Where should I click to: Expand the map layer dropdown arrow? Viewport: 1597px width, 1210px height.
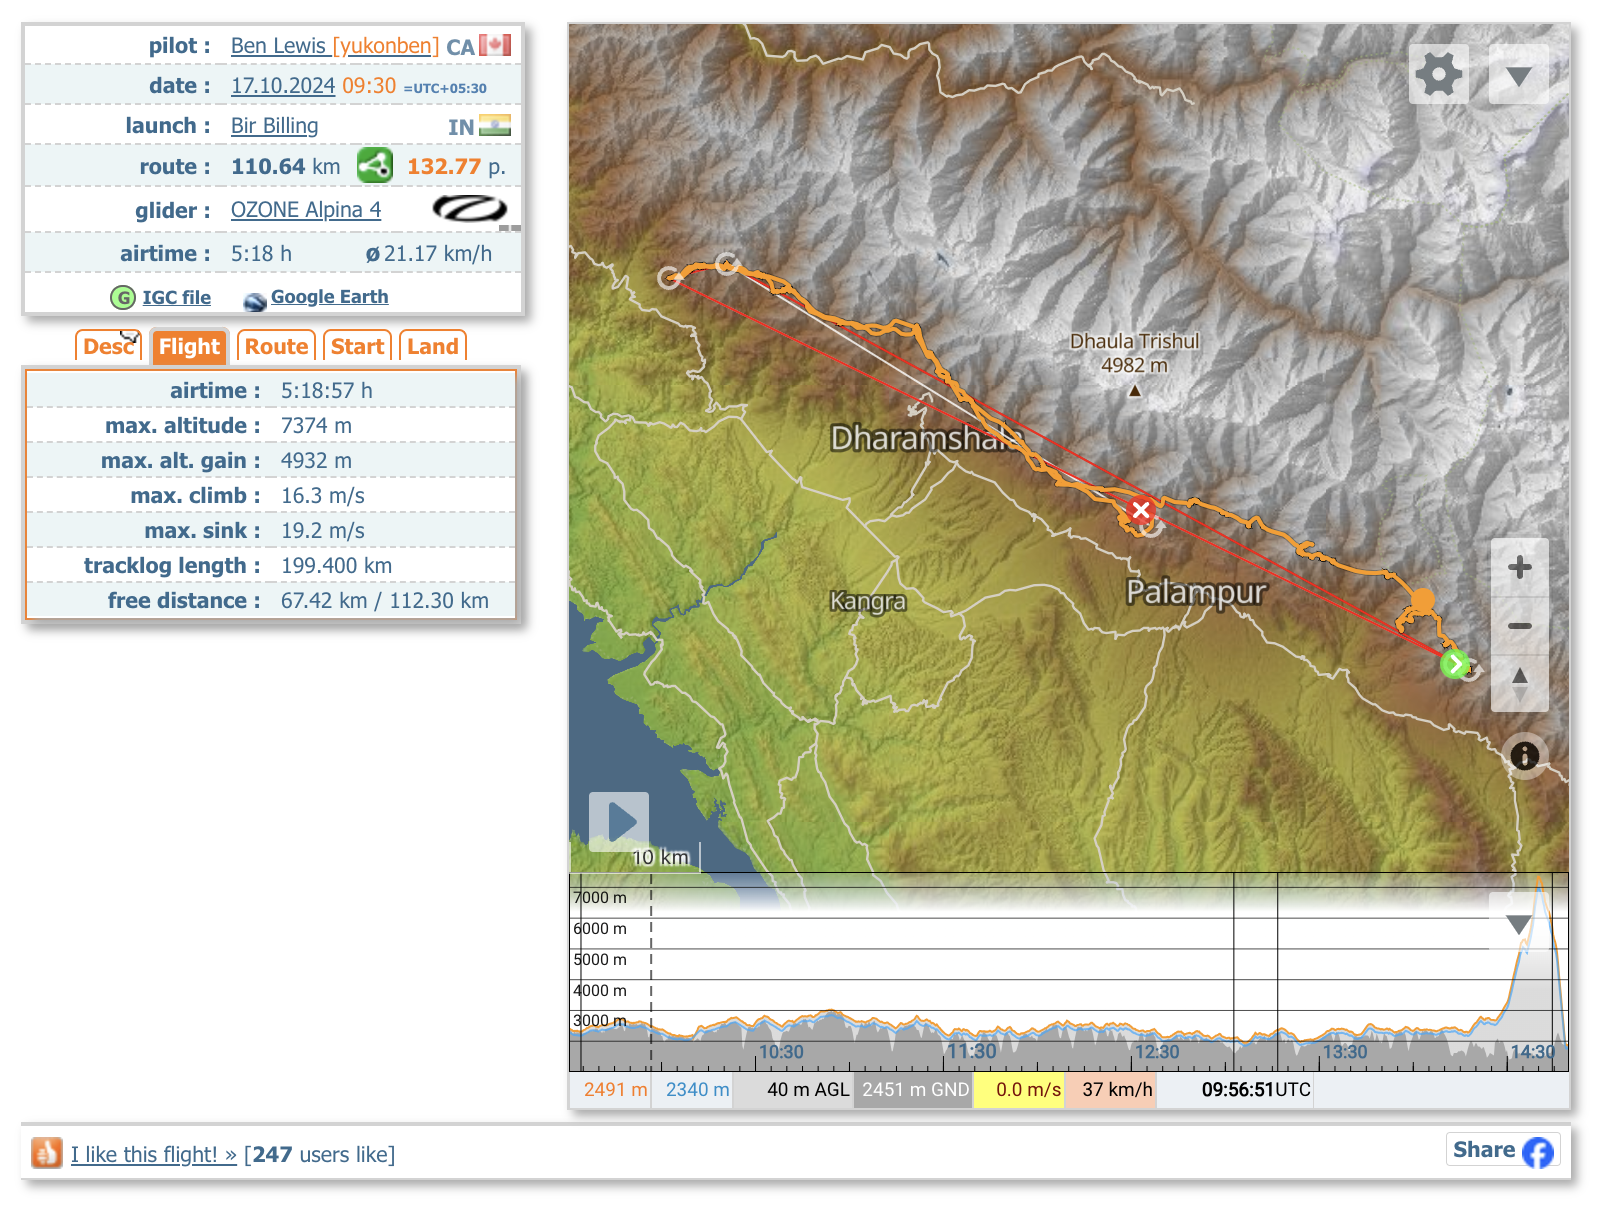[x=1518, y=76]
